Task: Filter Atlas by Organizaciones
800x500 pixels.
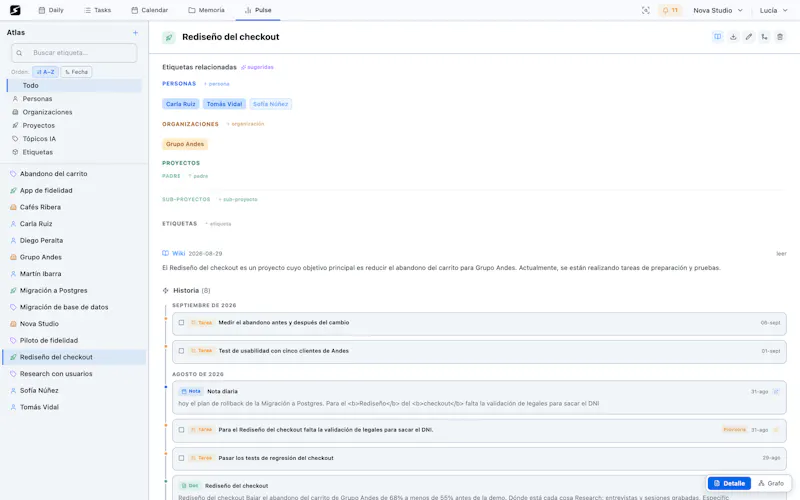Action: click(x=74, y=112)
